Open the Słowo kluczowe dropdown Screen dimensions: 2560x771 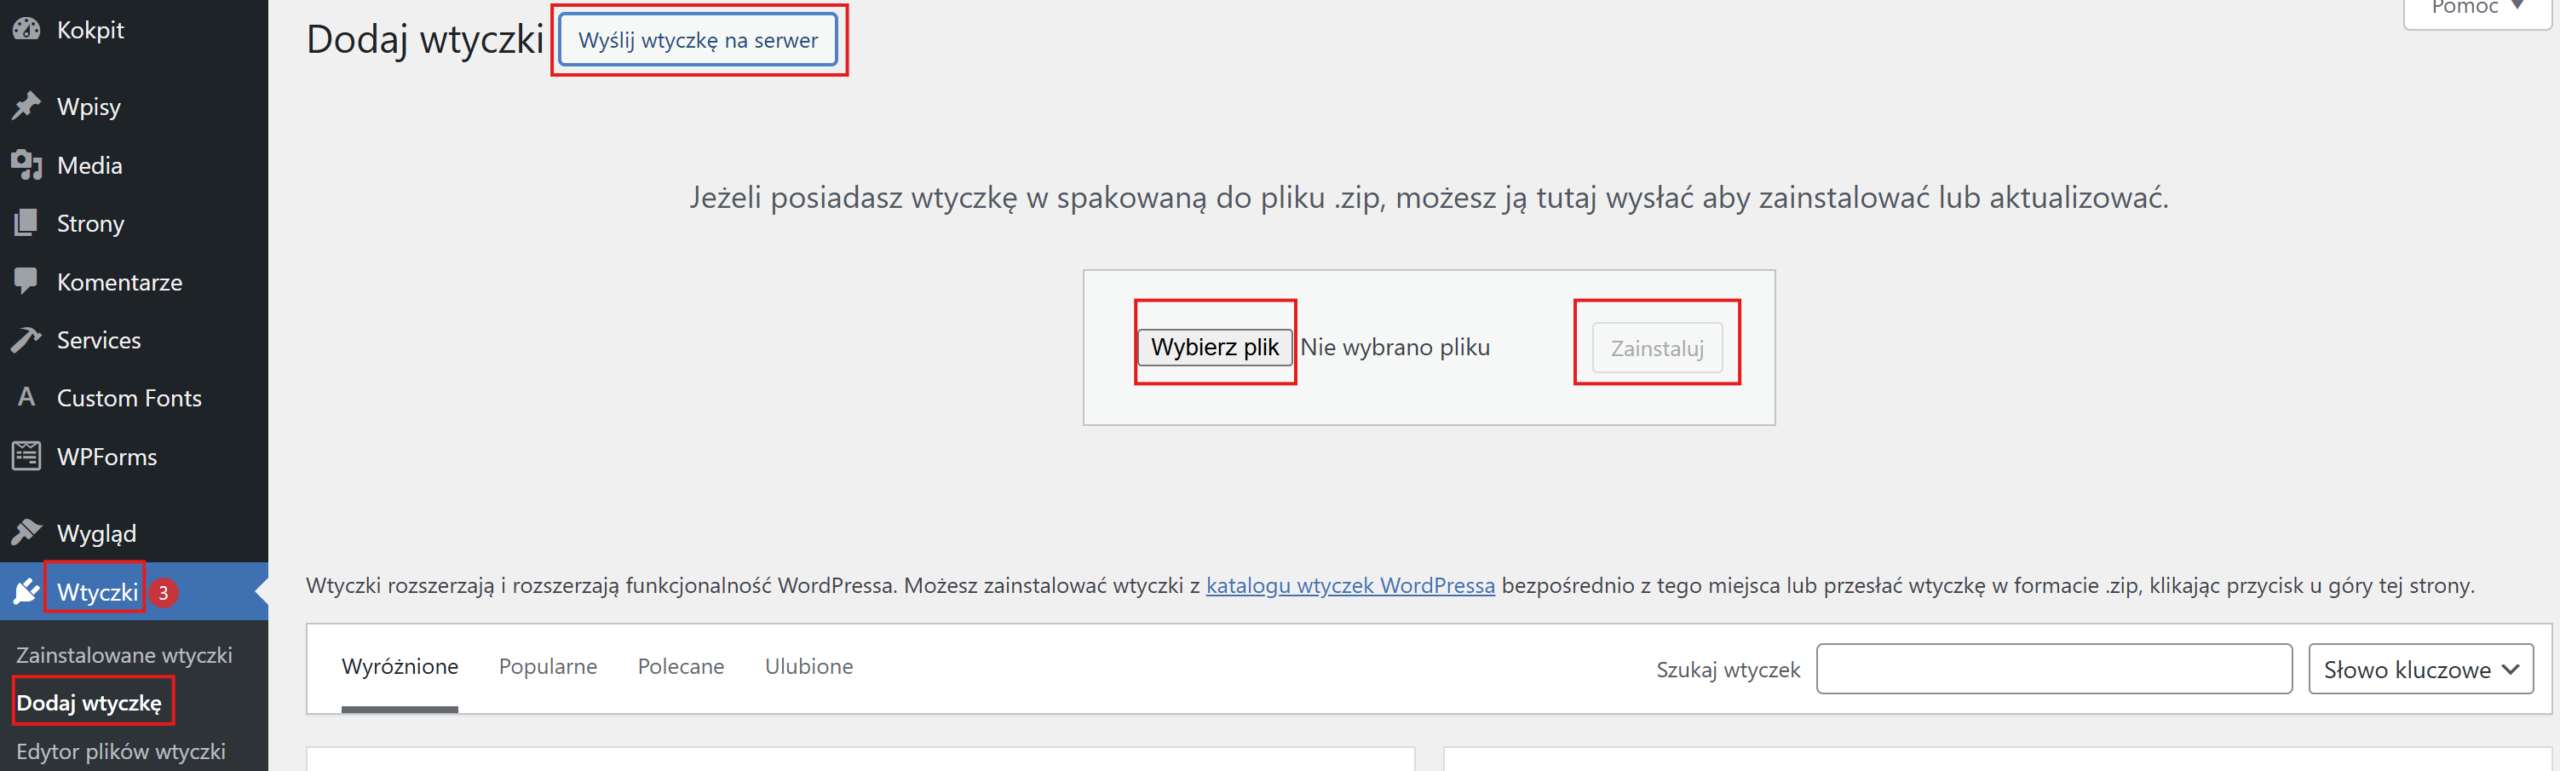point(2420,669)
